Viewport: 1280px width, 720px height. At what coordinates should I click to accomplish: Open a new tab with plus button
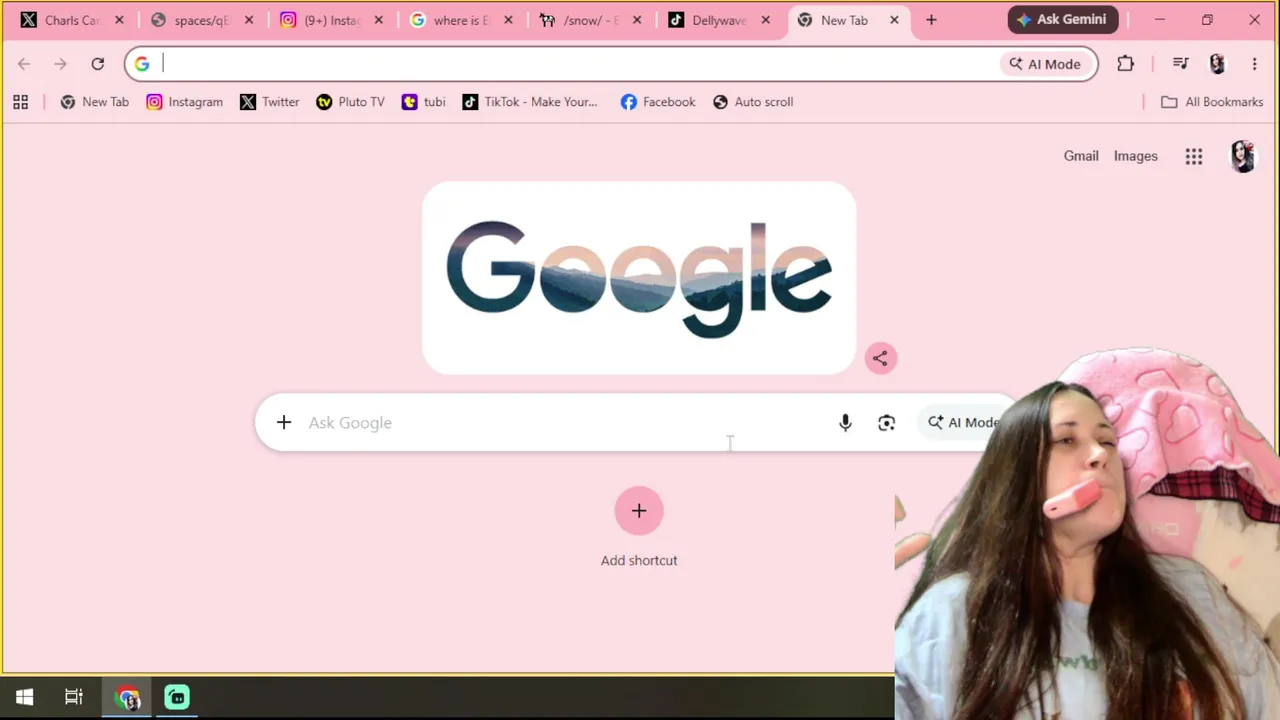(931, 20)
